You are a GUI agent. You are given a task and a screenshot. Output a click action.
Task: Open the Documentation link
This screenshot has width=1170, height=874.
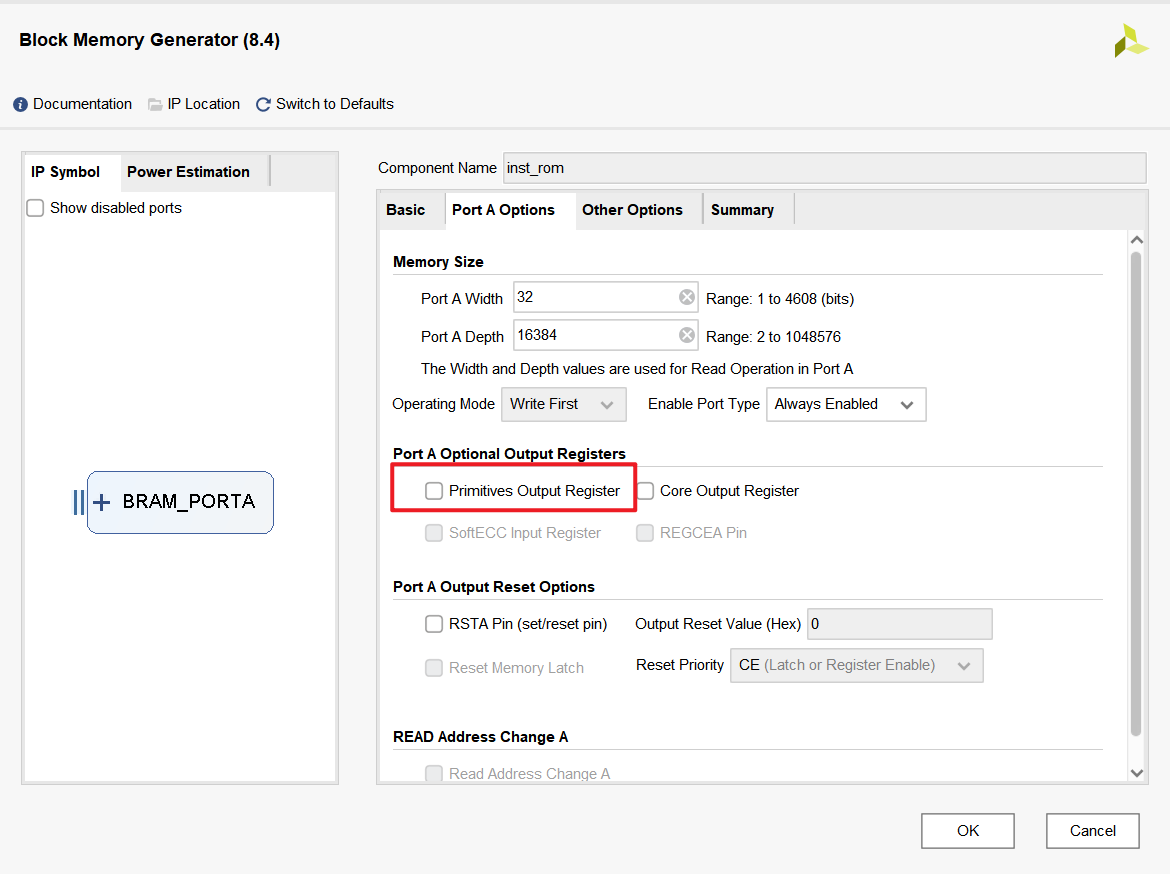(x=82, y=104)
